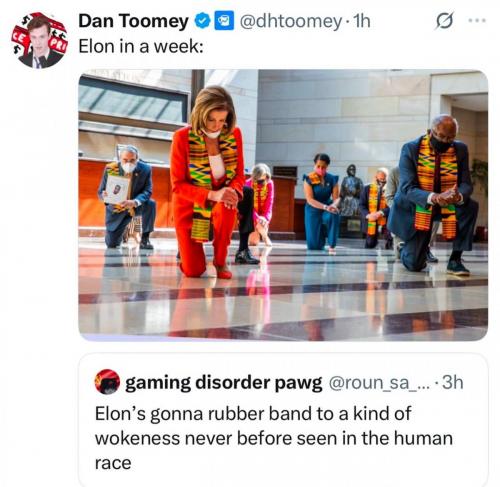Viewport: 500px width, 487px height.
Task: Open the attached kneeling photo
Action: 283,205
